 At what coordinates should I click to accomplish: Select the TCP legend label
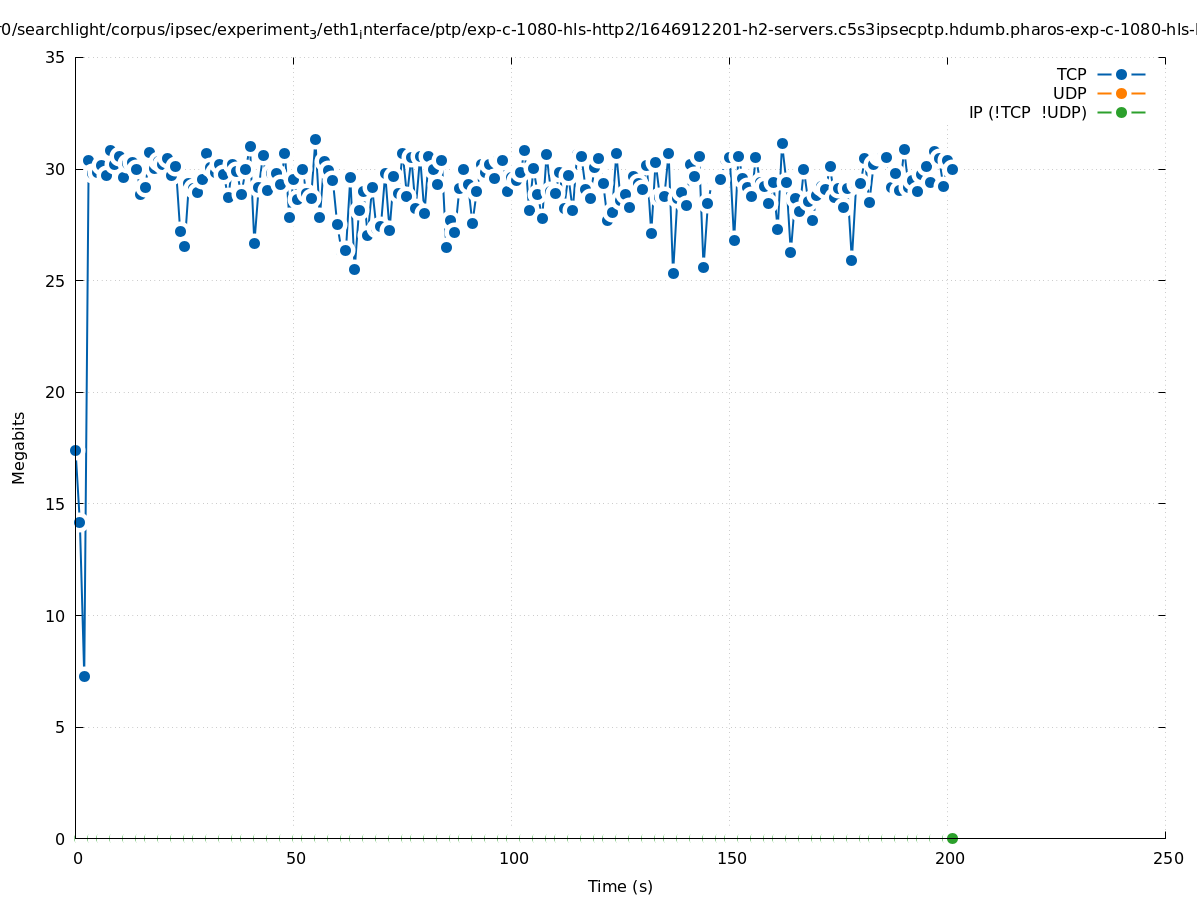coord(1071,75)
